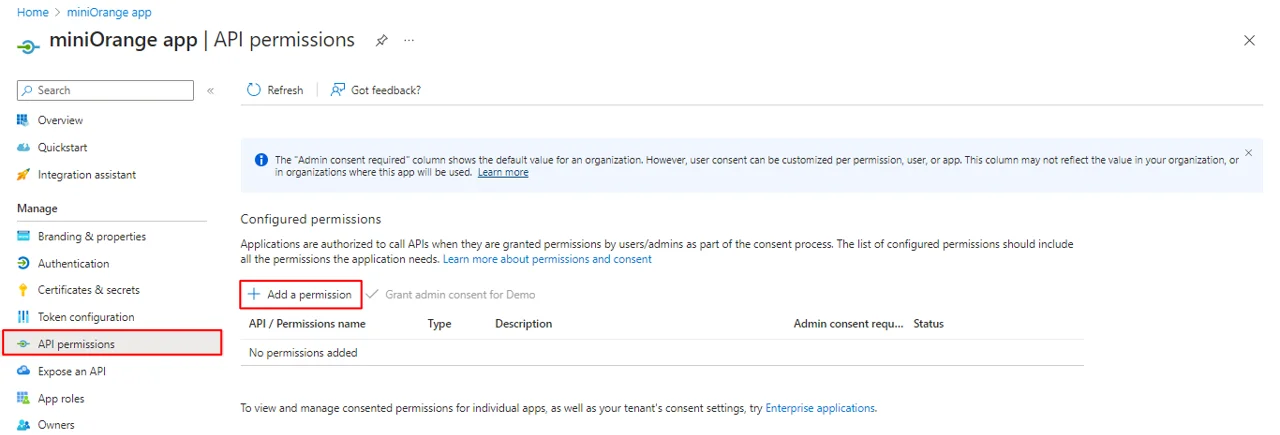The height and width of the screenshot is (435, 1280).
Task: Click the Got feedback icon
Action: 338,90
